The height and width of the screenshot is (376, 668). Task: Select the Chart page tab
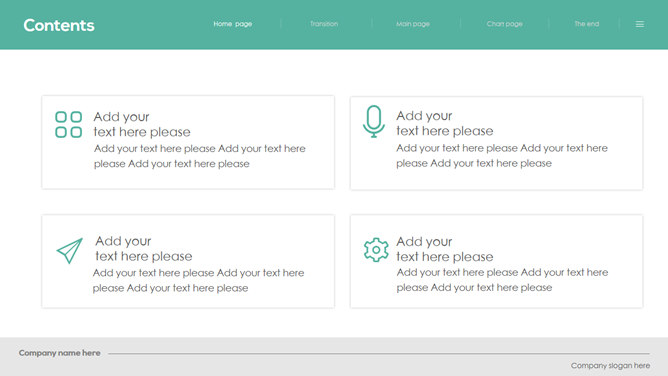[x=504, y=24]
